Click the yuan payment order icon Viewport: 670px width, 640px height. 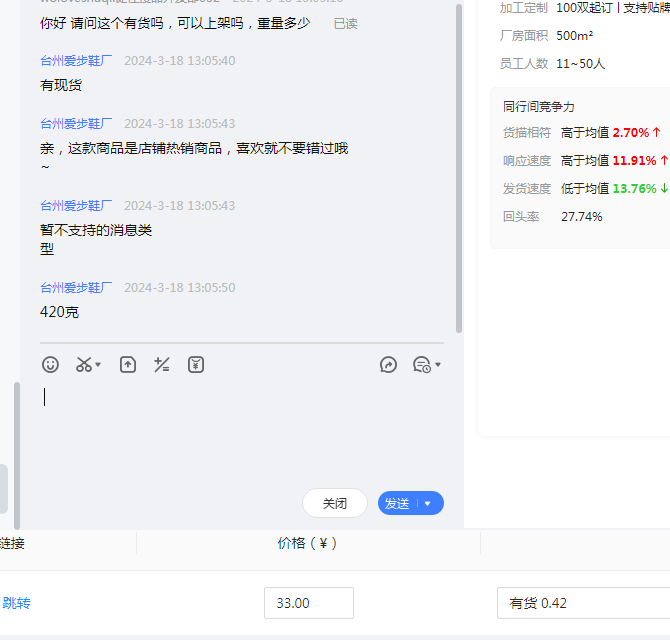196,365
